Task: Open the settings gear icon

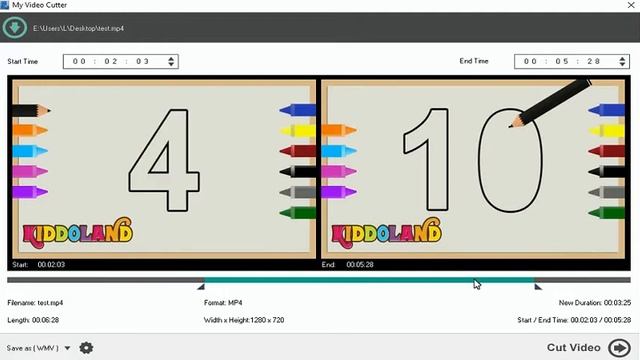Action: click(86, 348)
